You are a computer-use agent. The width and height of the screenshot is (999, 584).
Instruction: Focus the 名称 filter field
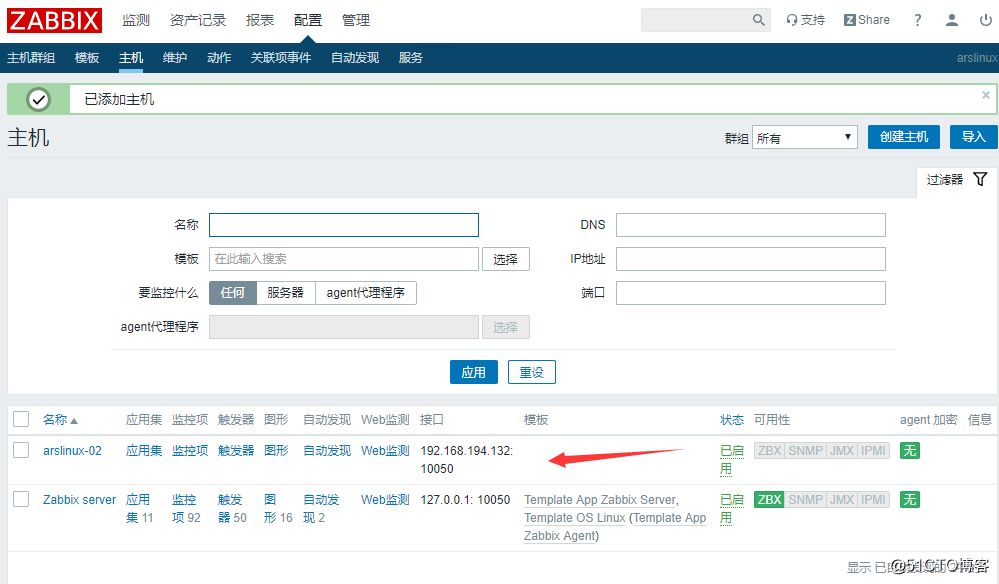click(344, 225)
